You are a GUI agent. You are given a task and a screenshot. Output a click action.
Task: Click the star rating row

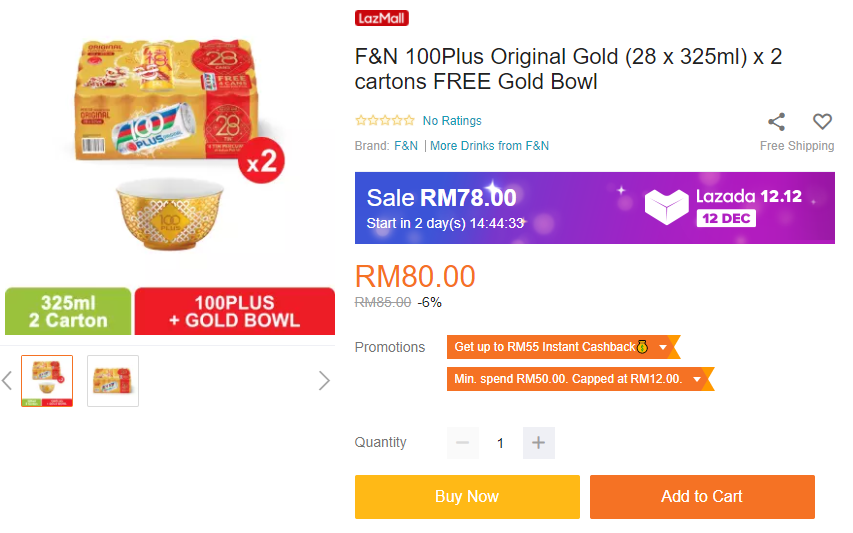[385, 121]
